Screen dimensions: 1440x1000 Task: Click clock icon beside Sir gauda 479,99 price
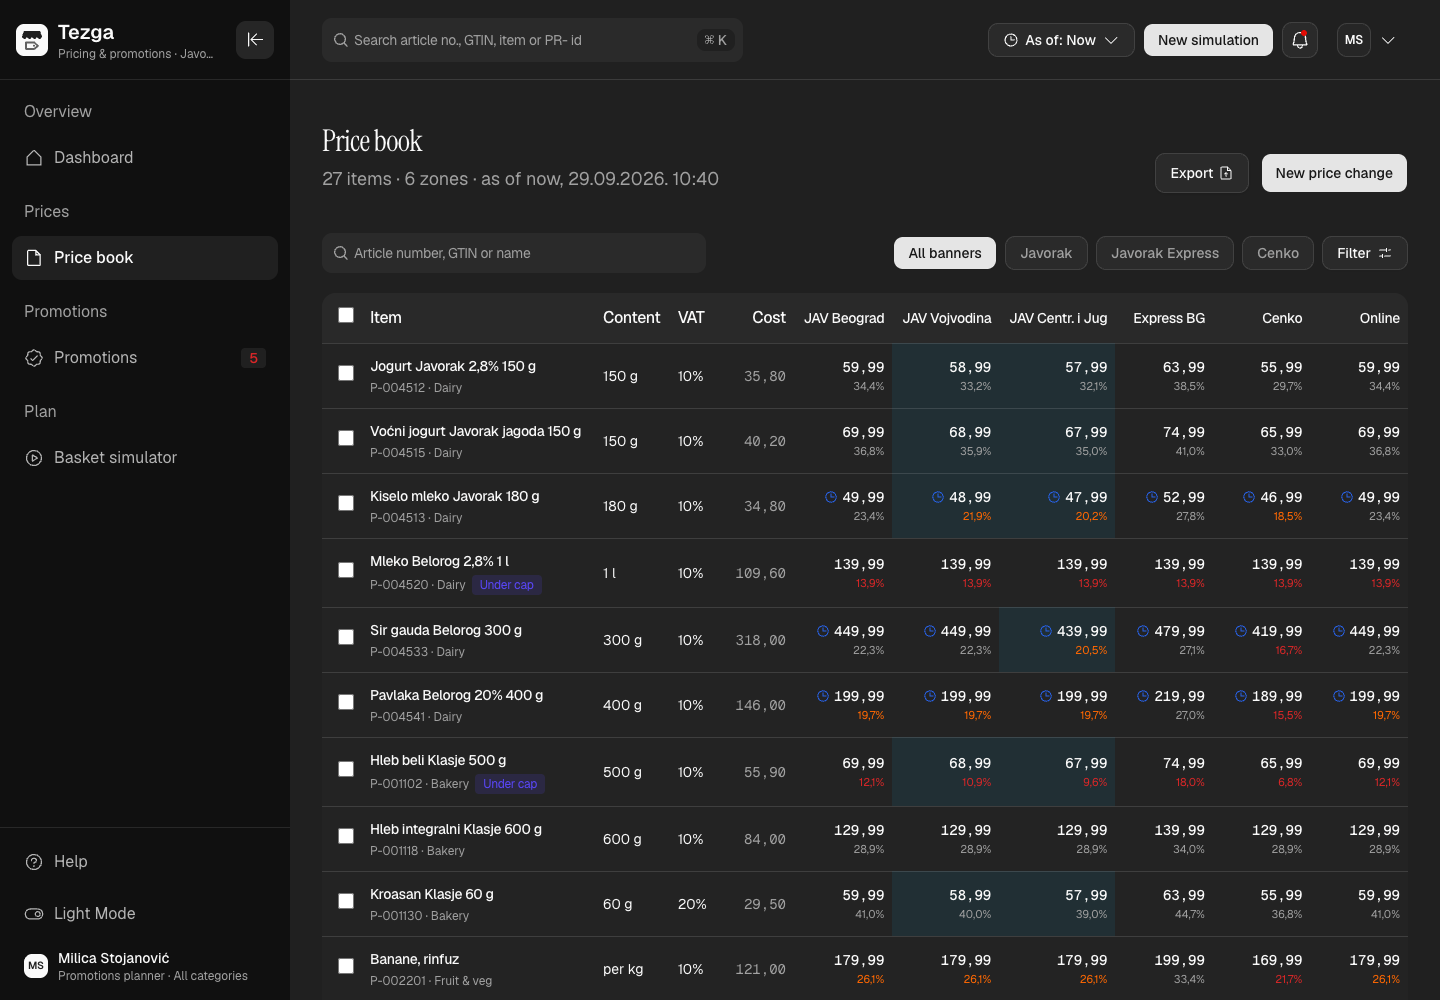[1143, 631]
